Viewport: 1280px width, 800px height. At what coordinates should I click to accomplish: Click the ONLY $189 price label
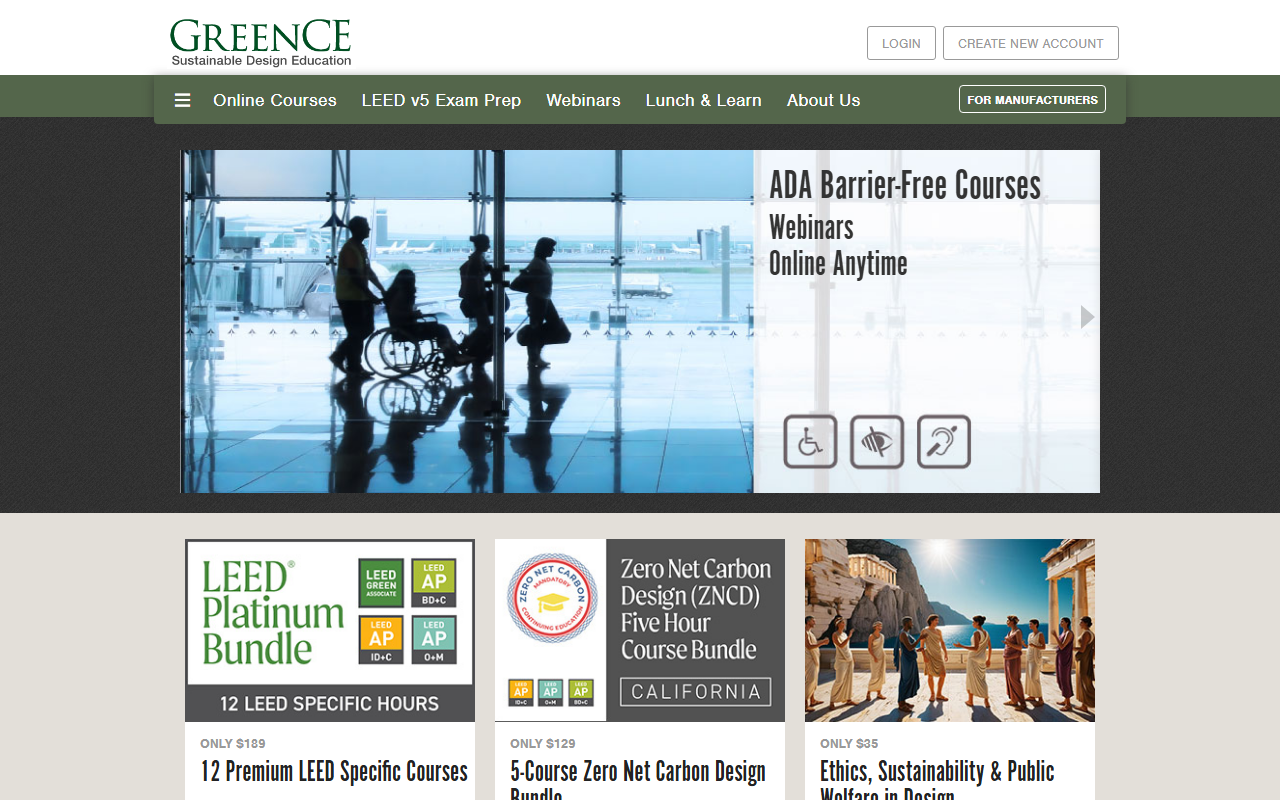click(233, 743)
